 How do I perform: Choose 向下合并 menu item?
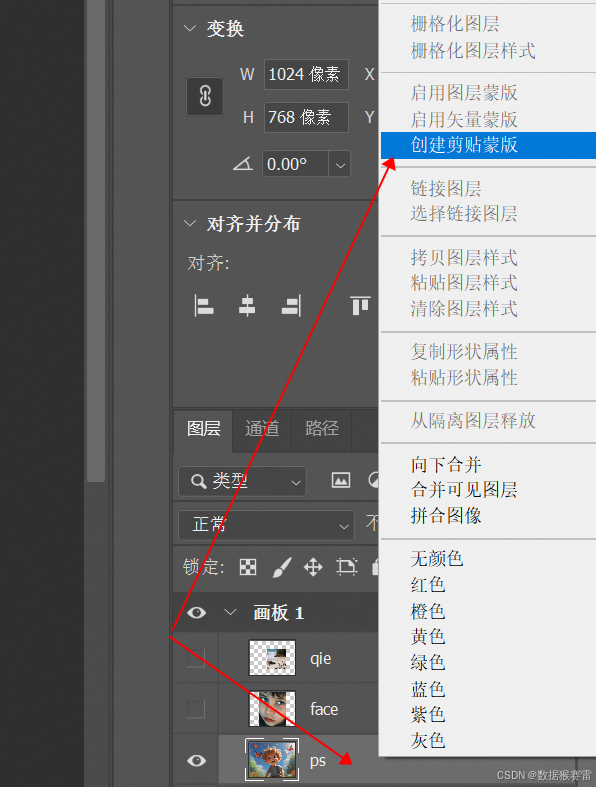pyautogui.click(x=446, y=465)
